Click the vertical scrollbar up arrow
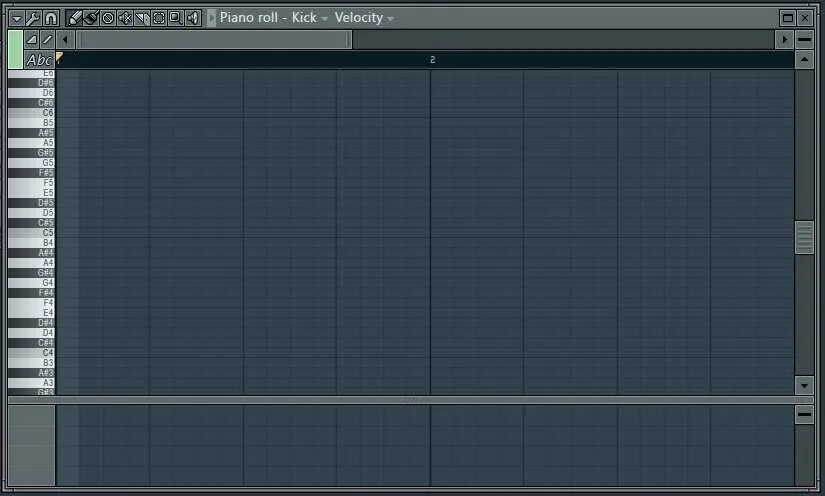Screen dimensions: 825x496 pos(804,60)
